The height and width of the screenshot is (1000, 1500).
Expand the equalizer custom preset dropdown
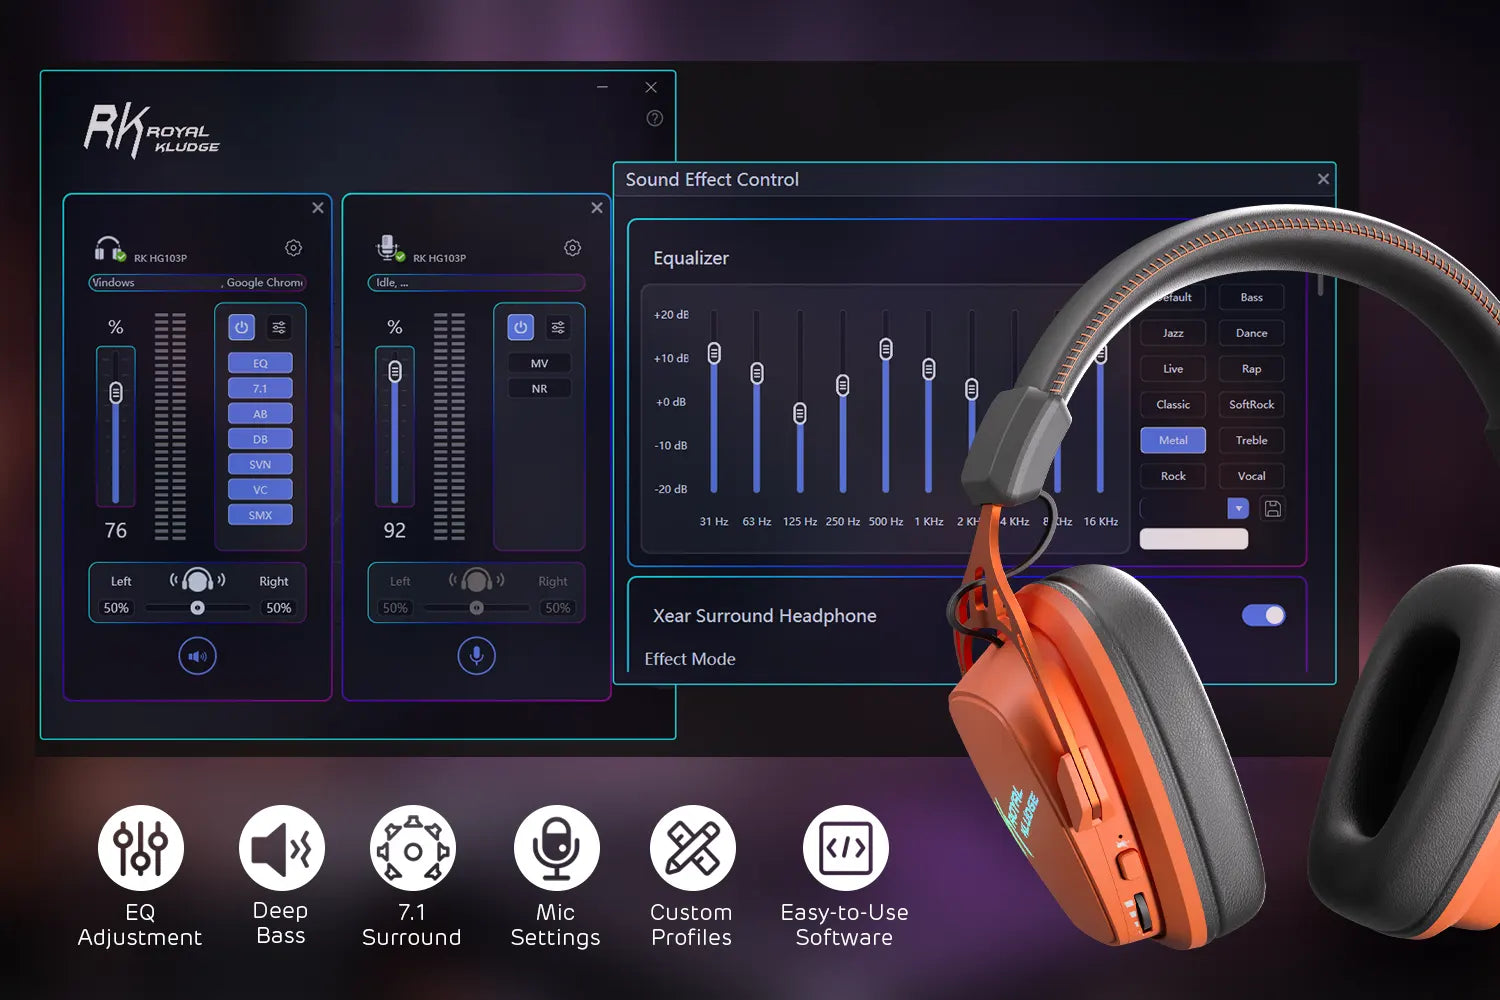1238,508
